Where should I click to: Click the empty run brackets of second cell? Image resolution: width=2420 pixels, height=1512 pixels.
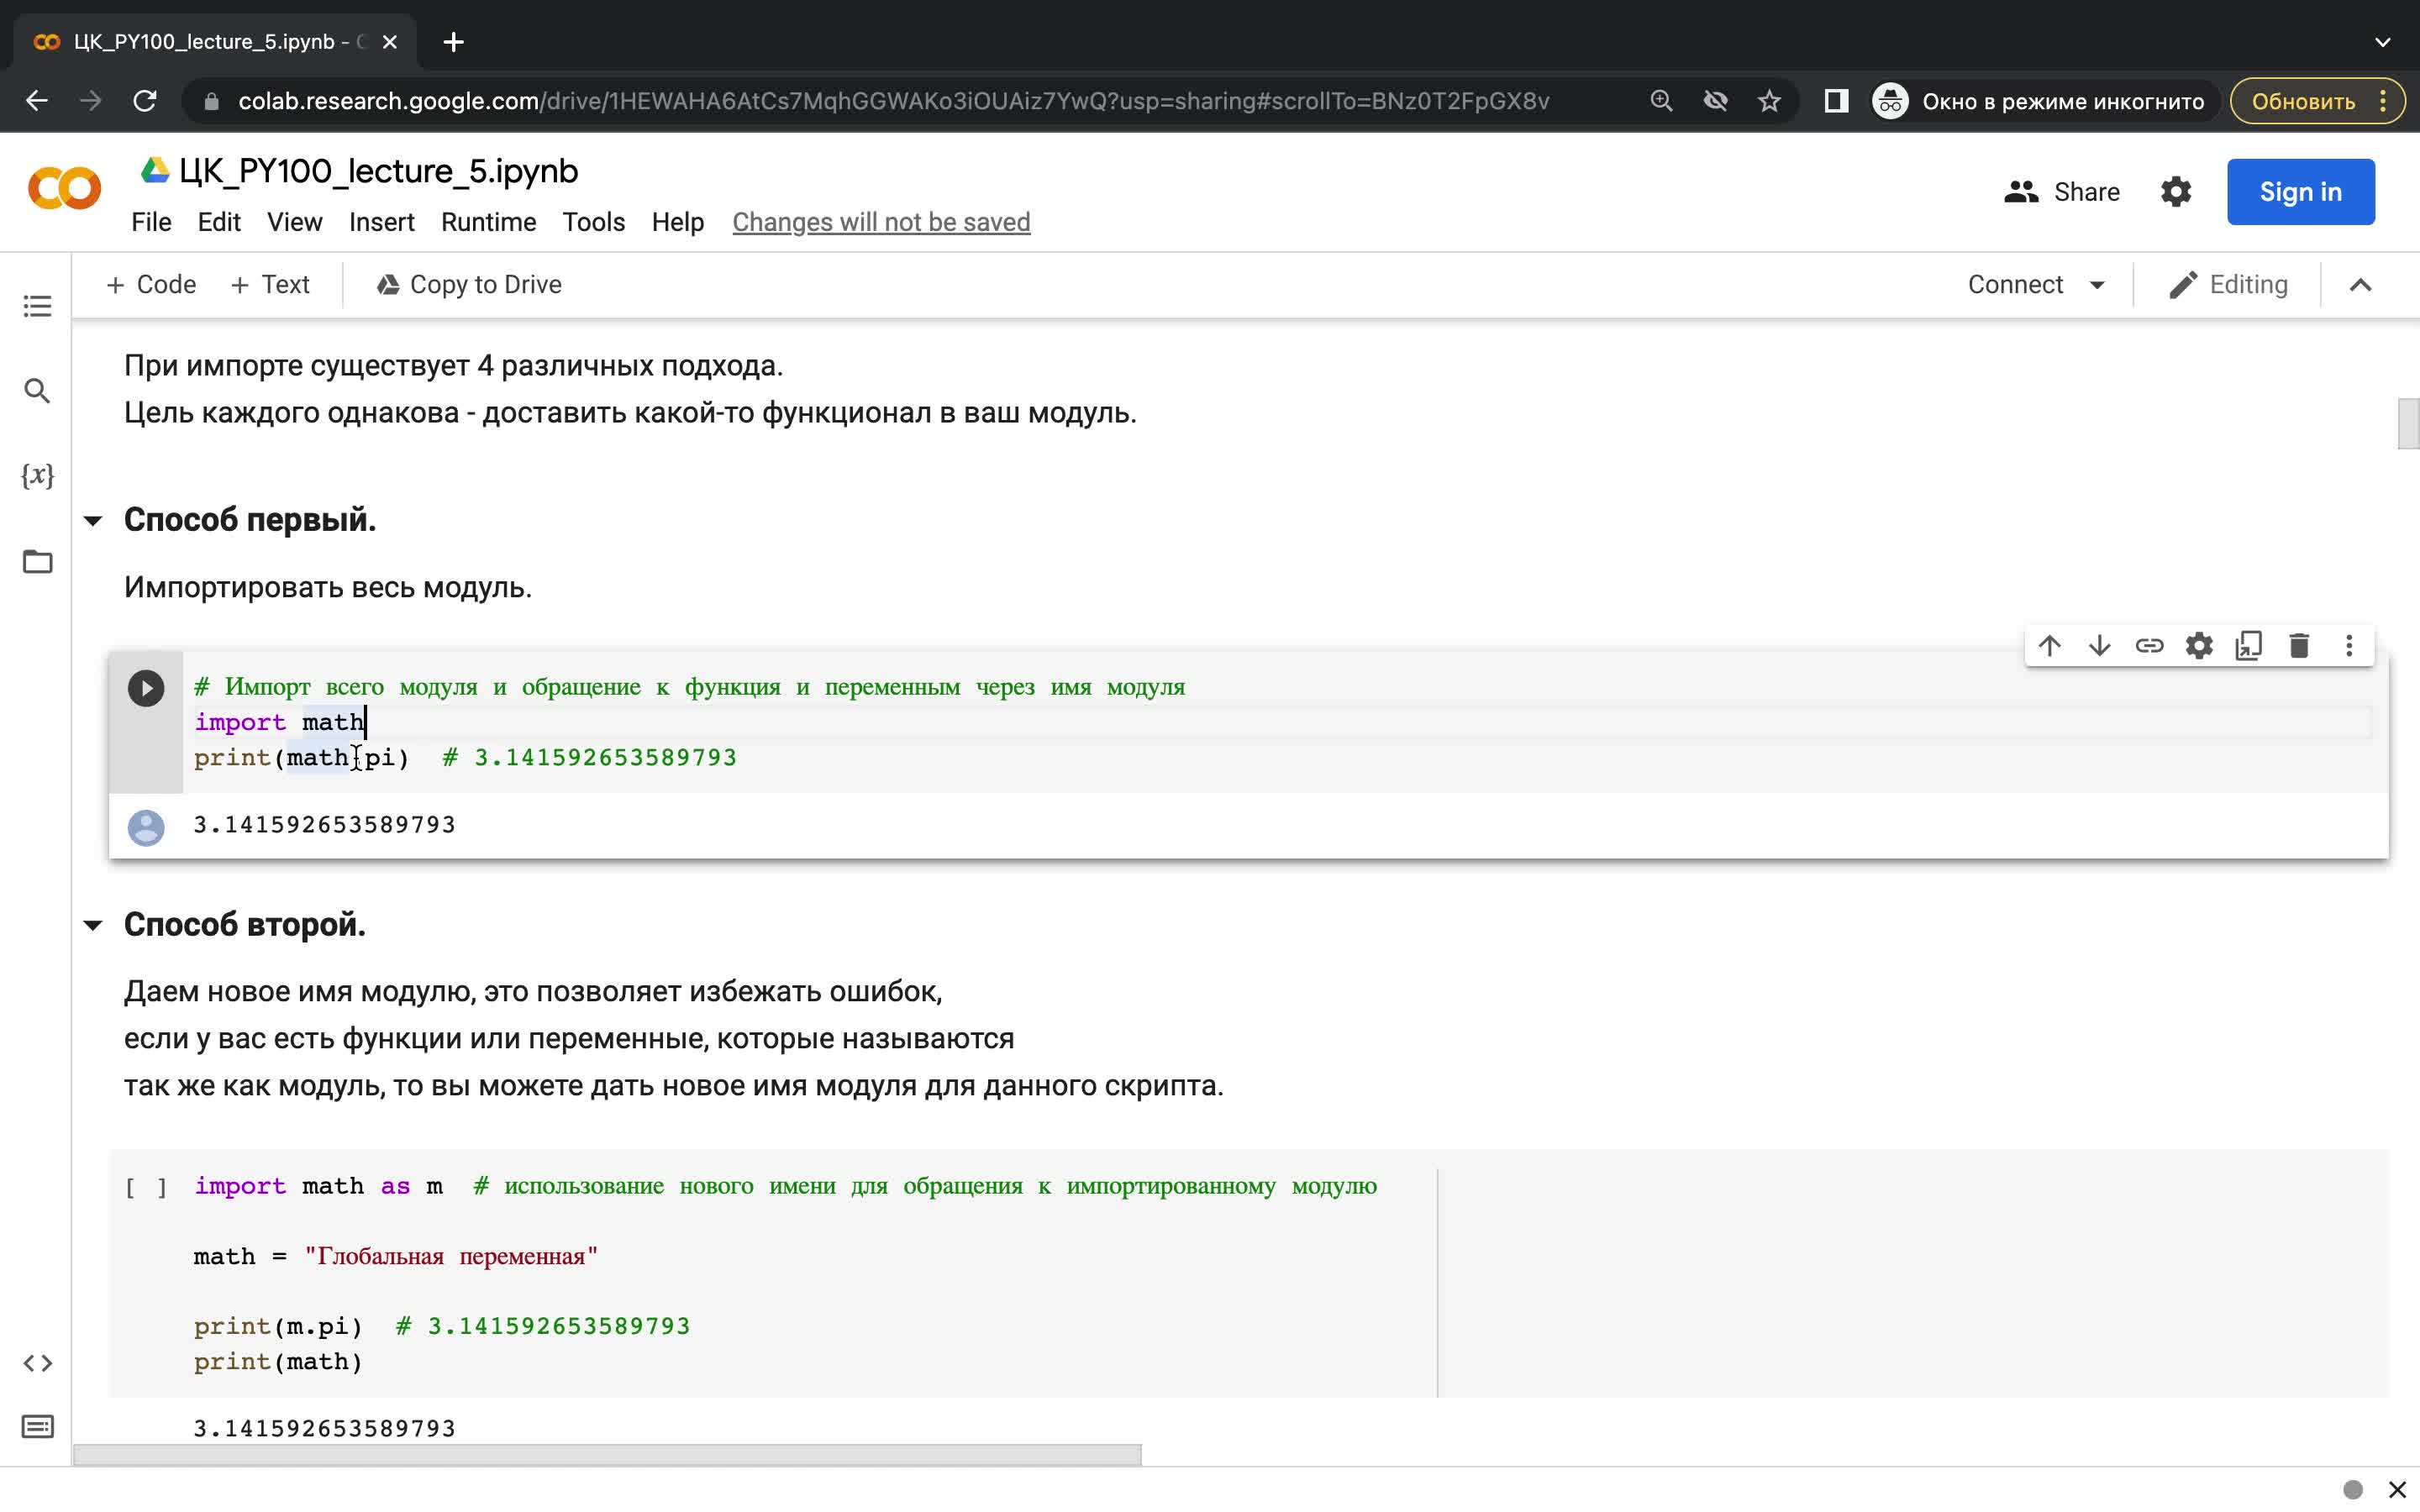146,1187
